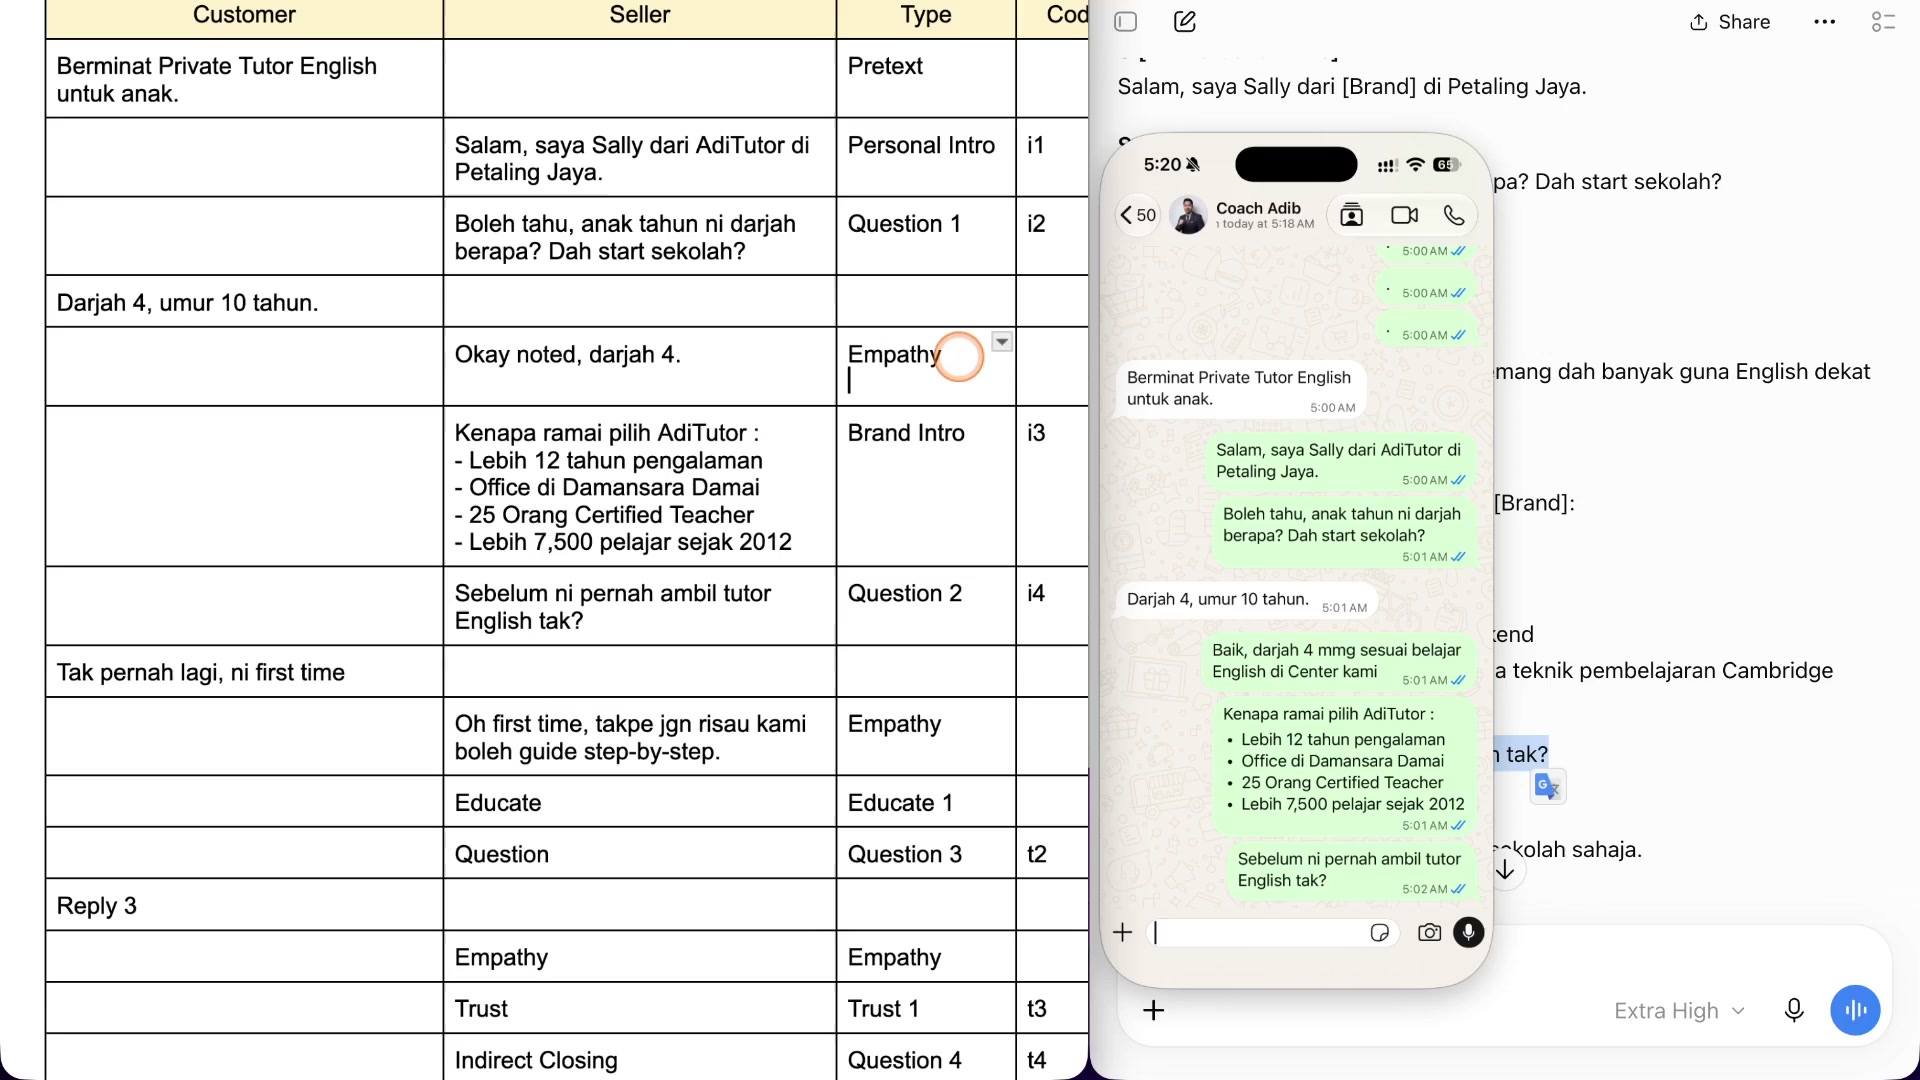
Task: Open the Empathy cell dropdown arrow
Action: point(1002,342)
